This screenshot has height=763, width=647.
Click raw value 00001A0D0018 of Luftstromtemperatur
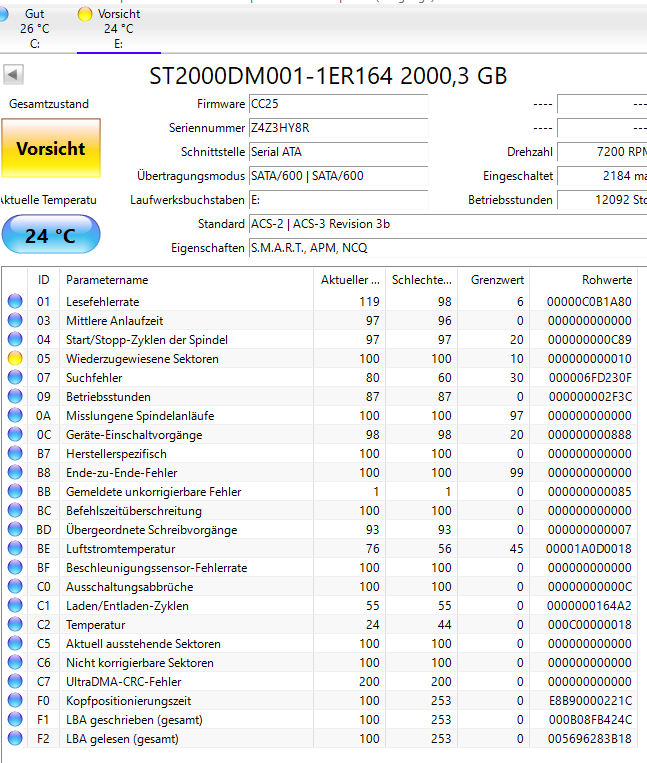pyautogui.click(x=589, y=548)
